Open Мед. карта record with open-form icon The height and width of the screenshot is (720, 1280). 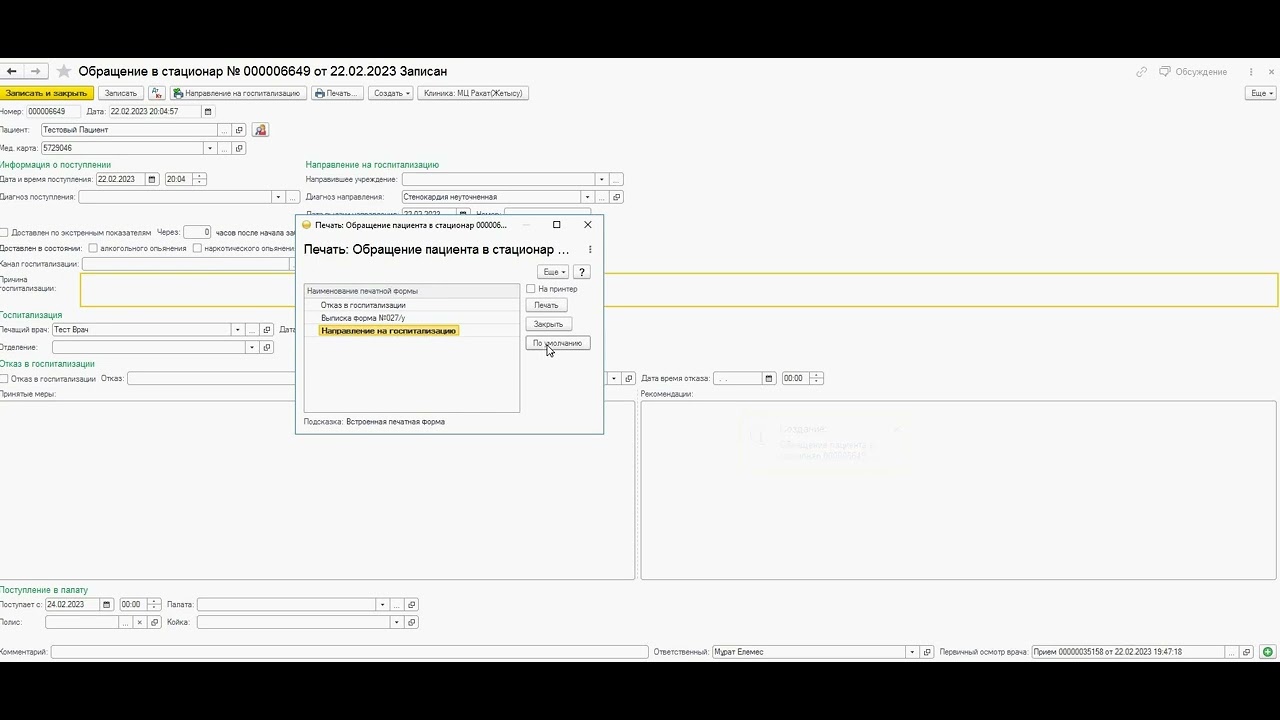[239, 148]
